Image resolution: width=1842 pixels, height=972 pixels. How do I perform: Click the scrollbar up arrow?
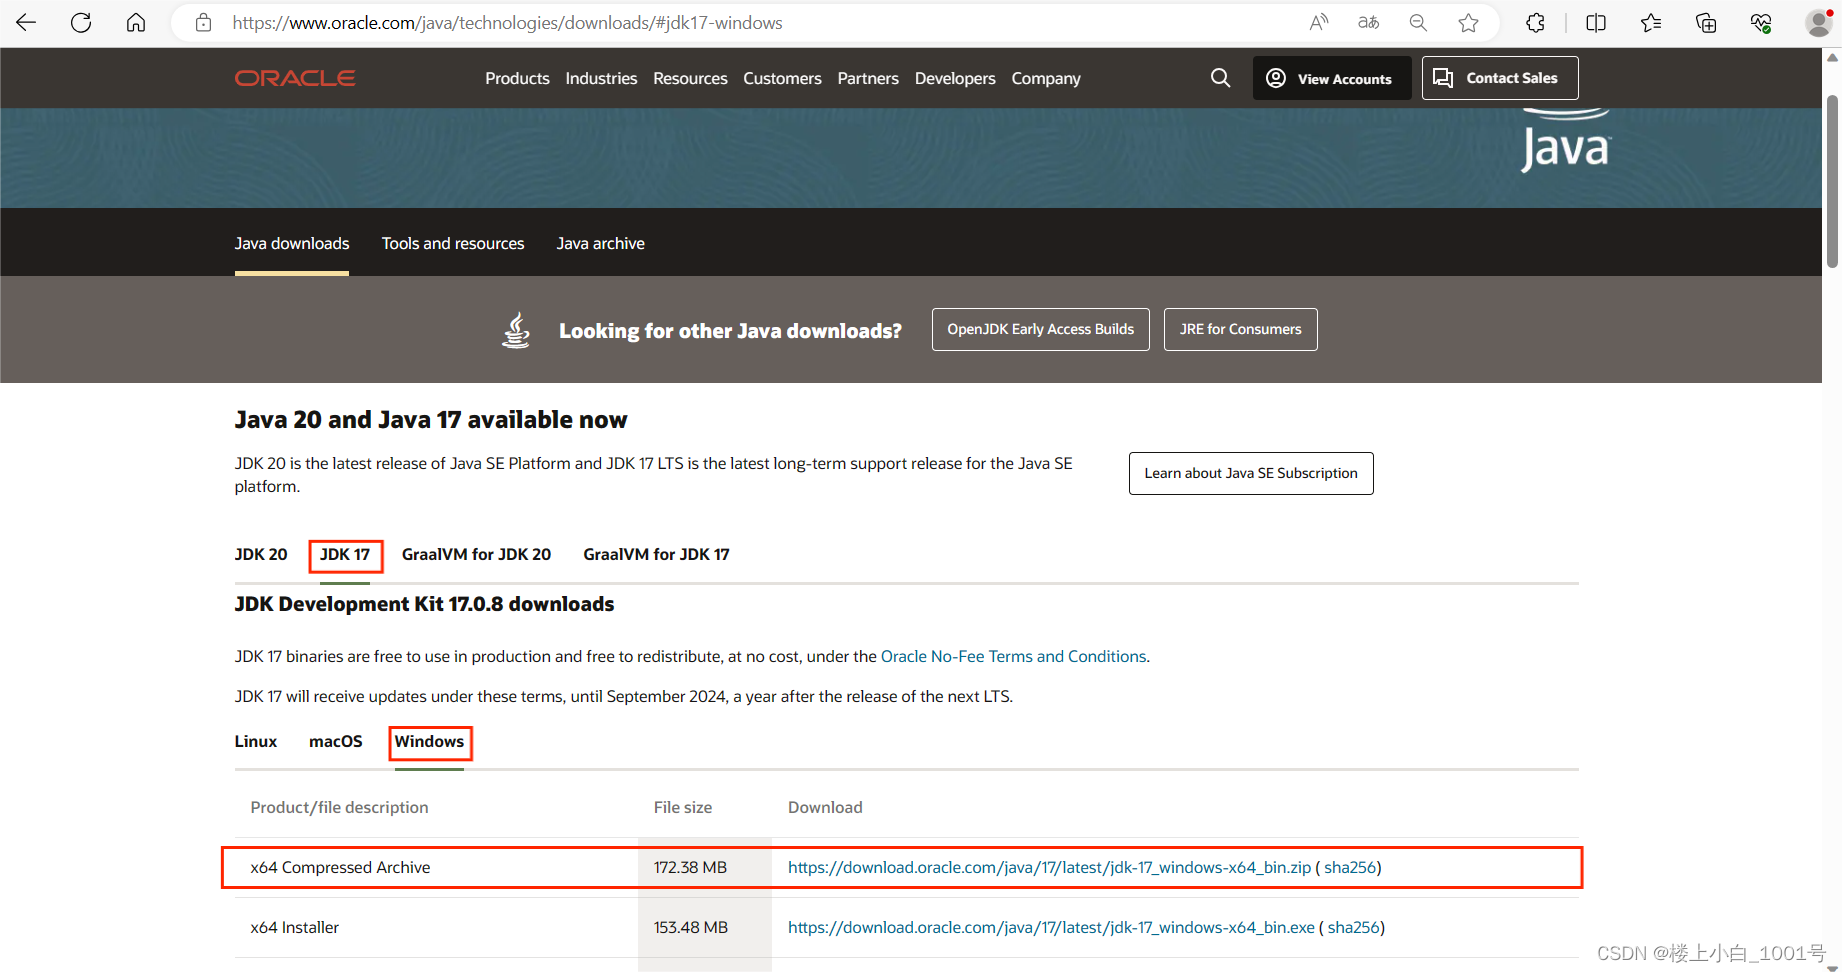coord(1832,57)
